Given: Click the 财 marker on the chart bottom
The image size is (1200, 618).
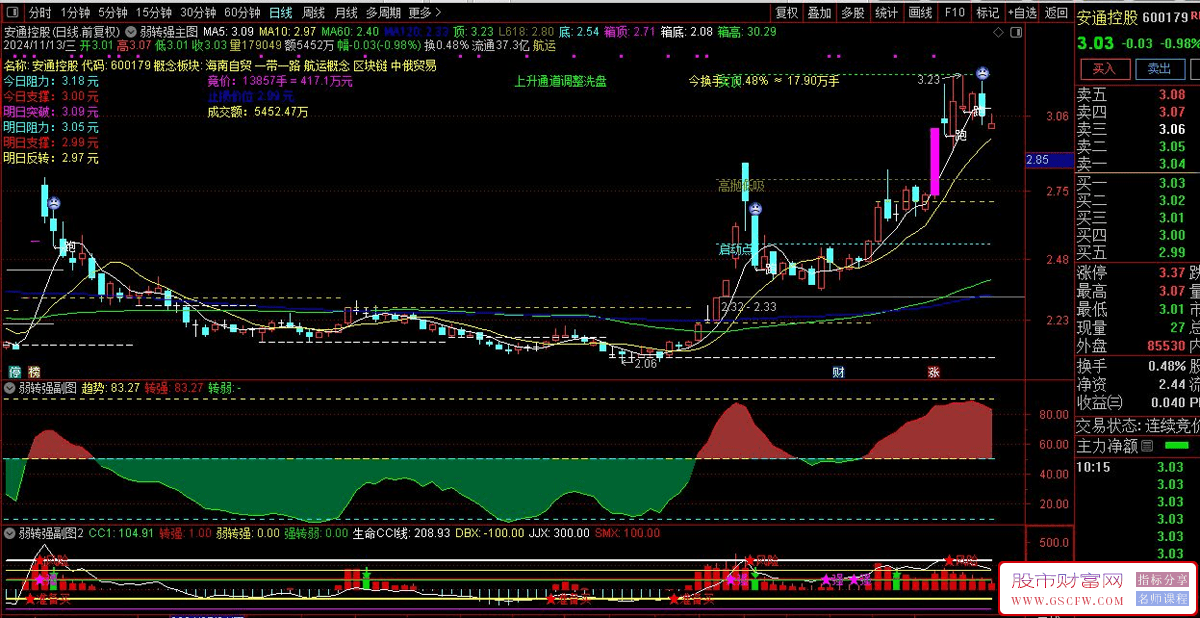Looking at the screenshot, I should click(838, 372).
